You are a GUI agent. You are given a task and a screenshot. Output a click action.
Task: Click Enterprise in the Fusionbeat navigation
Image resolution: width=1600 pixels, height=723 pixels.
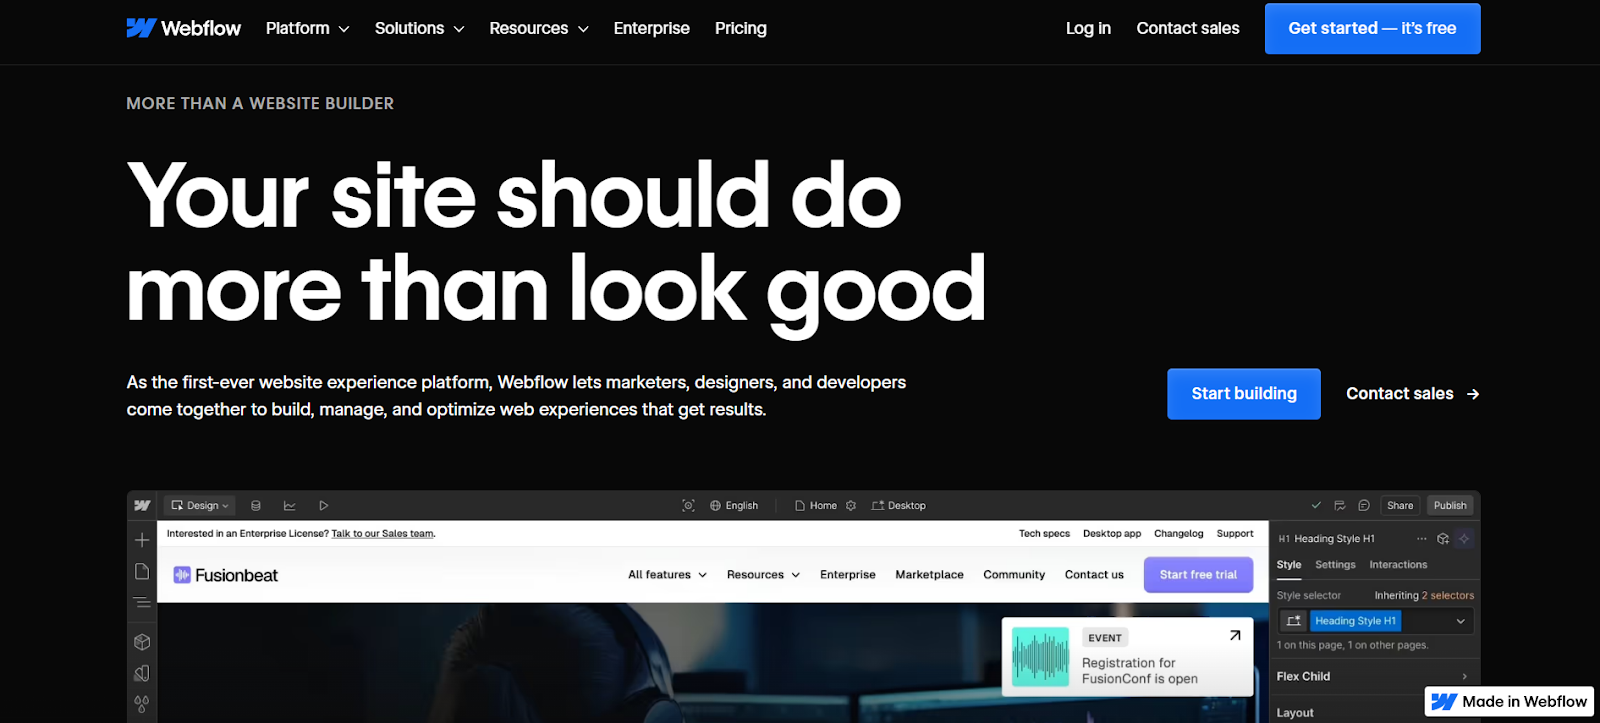[x=848, y=575]
